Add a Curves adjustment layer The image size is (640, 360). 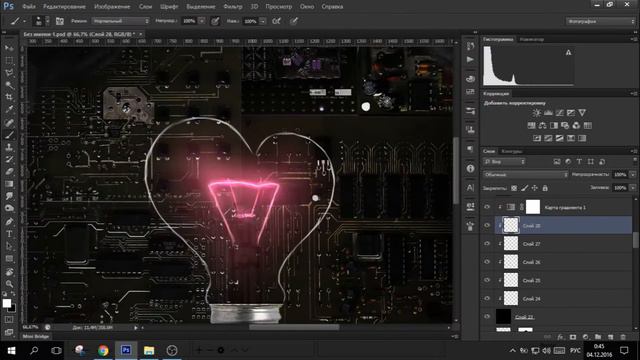pyautogui.click(x=560, y=113)
